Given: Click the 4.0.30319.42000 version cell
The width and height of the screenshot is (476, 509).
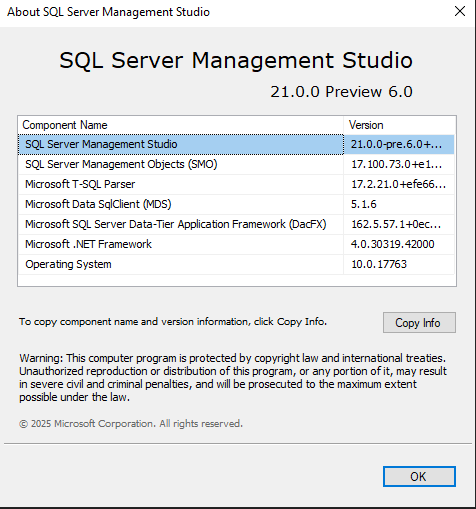Looking at the screenshot, I should click(399, 244).
